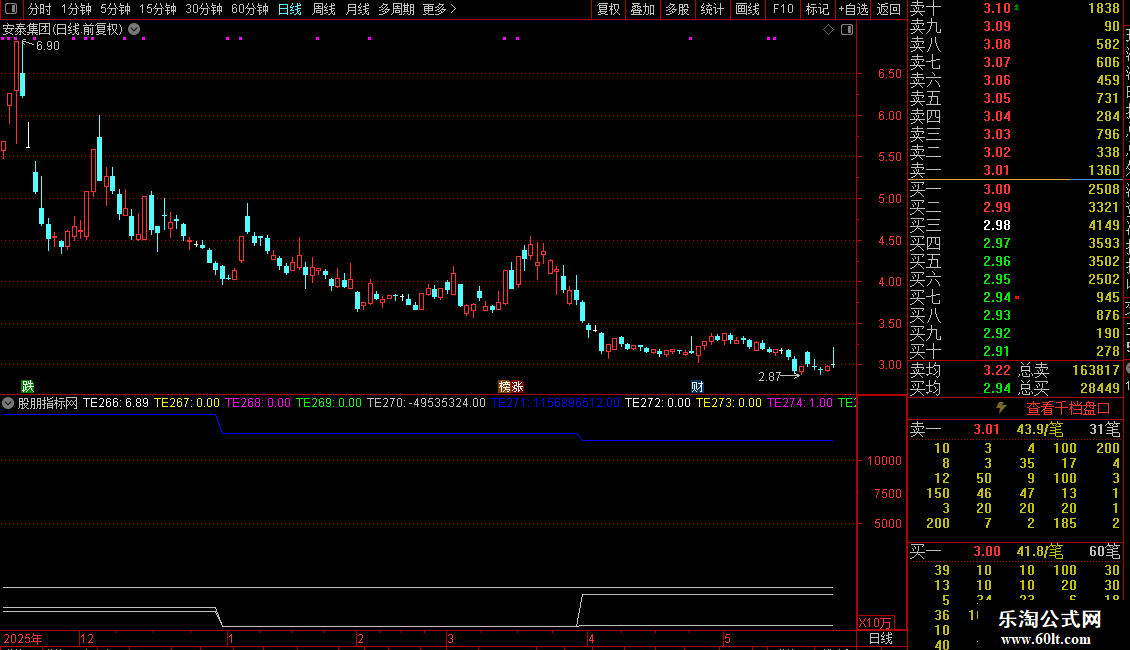Screen dimensions: 1130x650
Task: Add stock via +自选 button
Action: pos(853,9)
